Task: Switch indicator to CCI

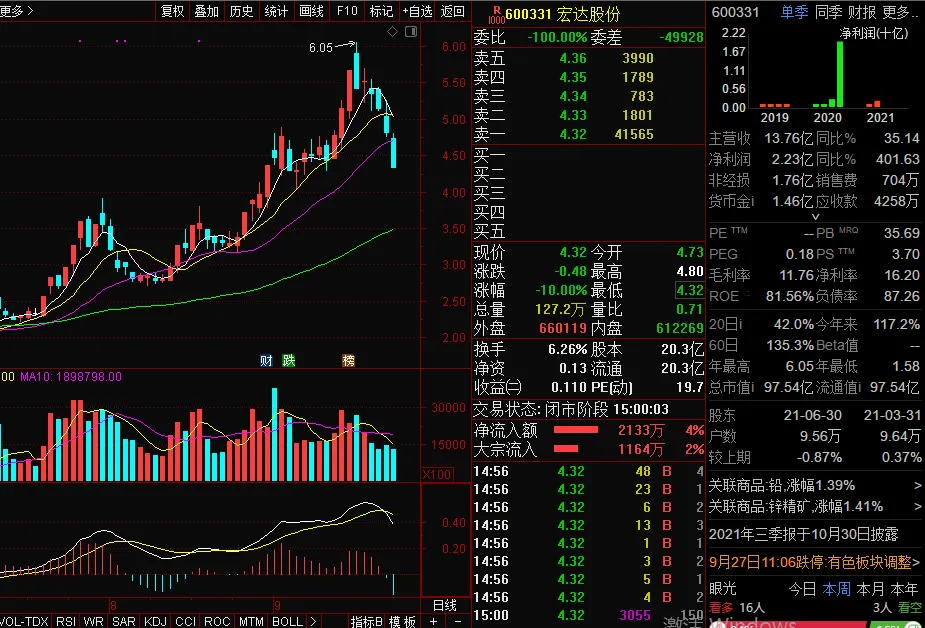Action: pyautogui.click(x=185, y=622)
